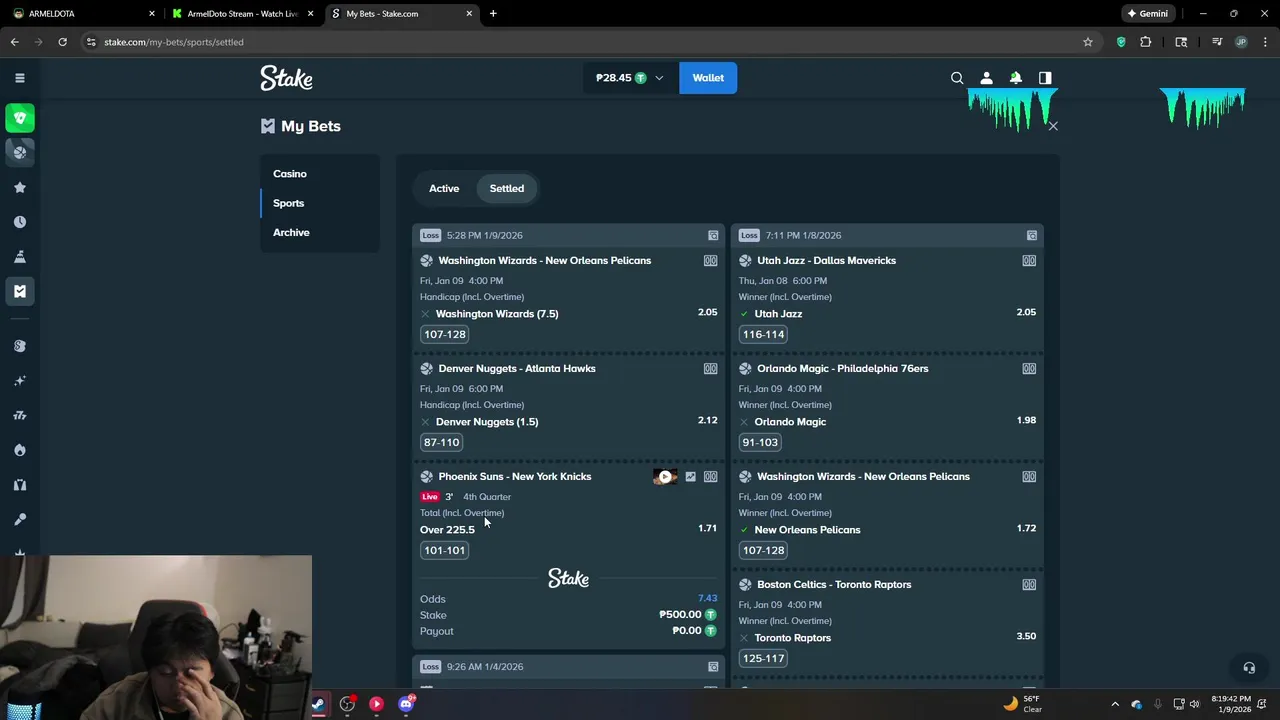
Task: Reload the Stake page
Action: pyautogui.click(x=62, y=42)
